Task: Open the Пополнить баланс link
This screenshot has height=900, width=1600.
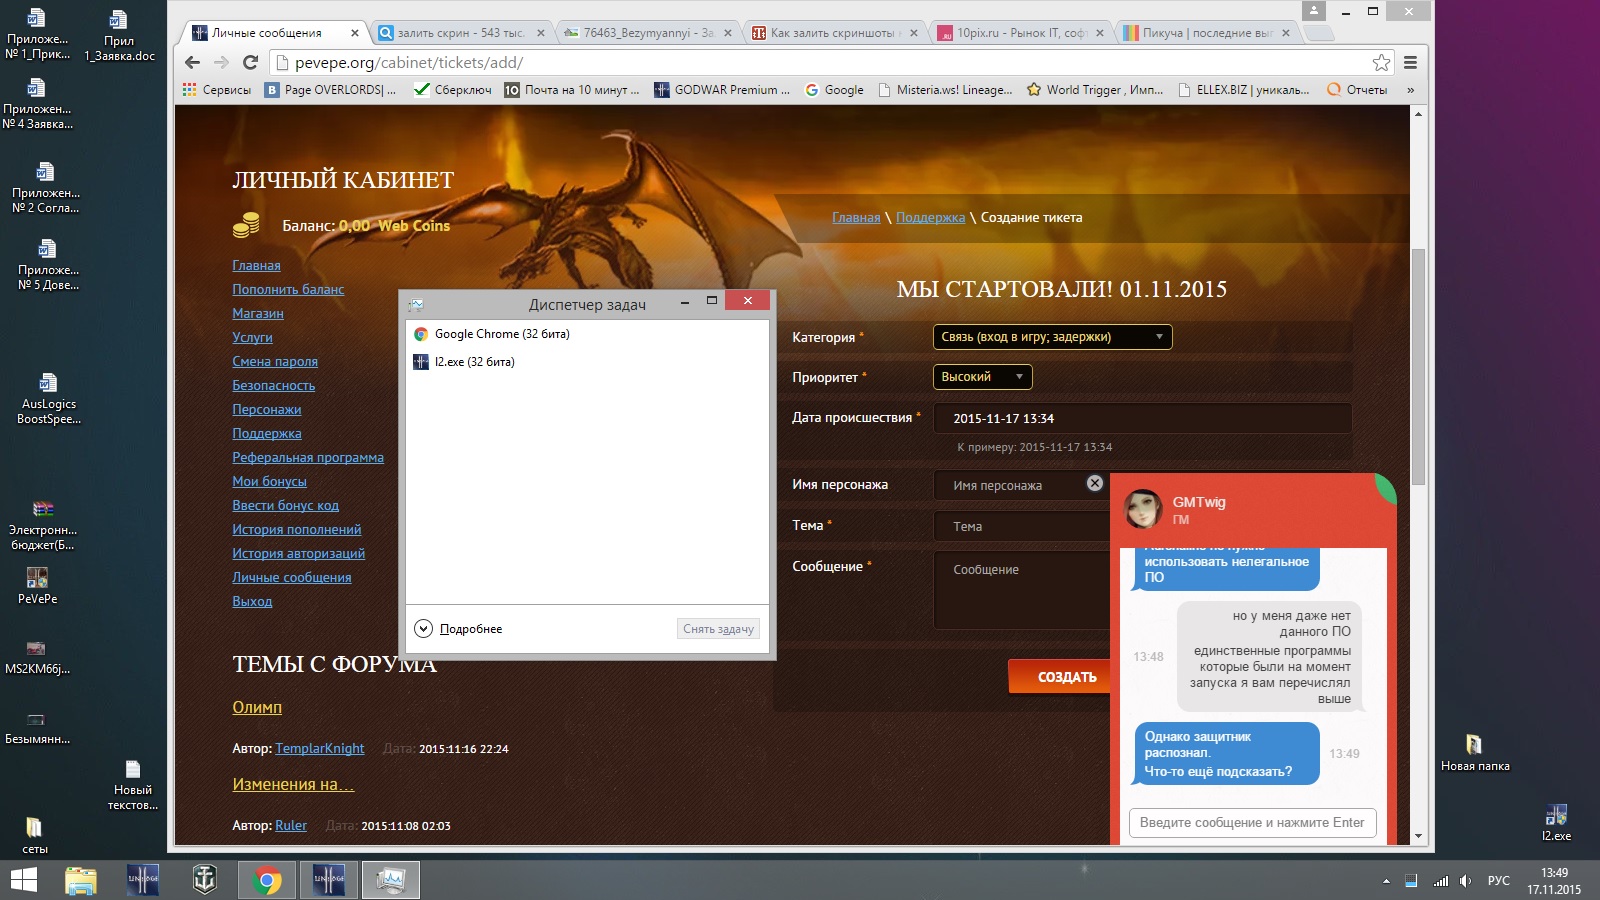Action: click(x=288, y=289)
